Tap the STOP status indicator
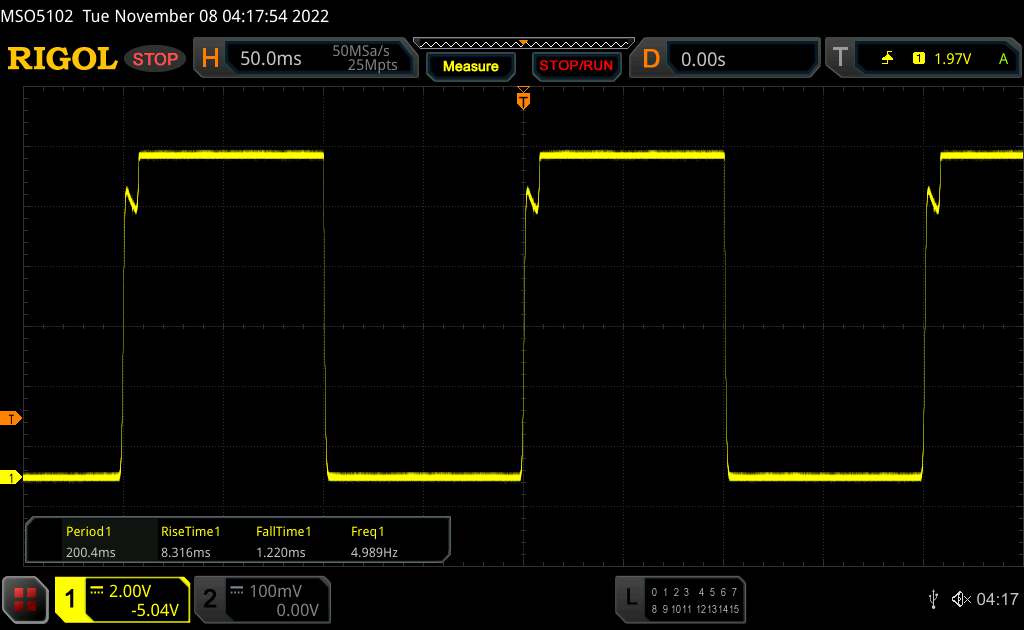 (155, 59)
